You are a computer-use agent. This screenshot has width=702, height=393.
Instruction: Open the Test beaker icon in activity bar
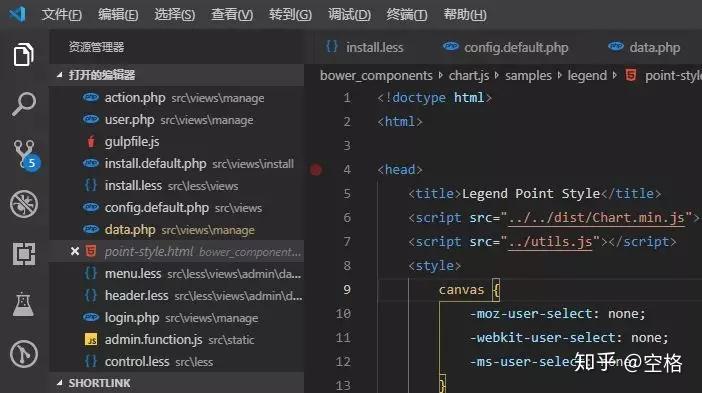(x=23, y=304)
